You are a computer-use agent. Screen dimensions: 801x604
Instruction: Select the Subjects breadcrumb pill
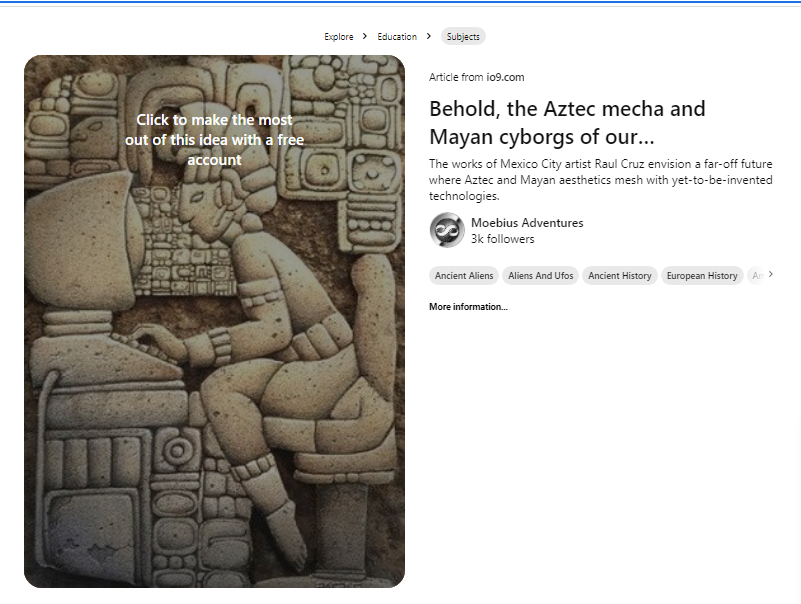click(463, 37)
